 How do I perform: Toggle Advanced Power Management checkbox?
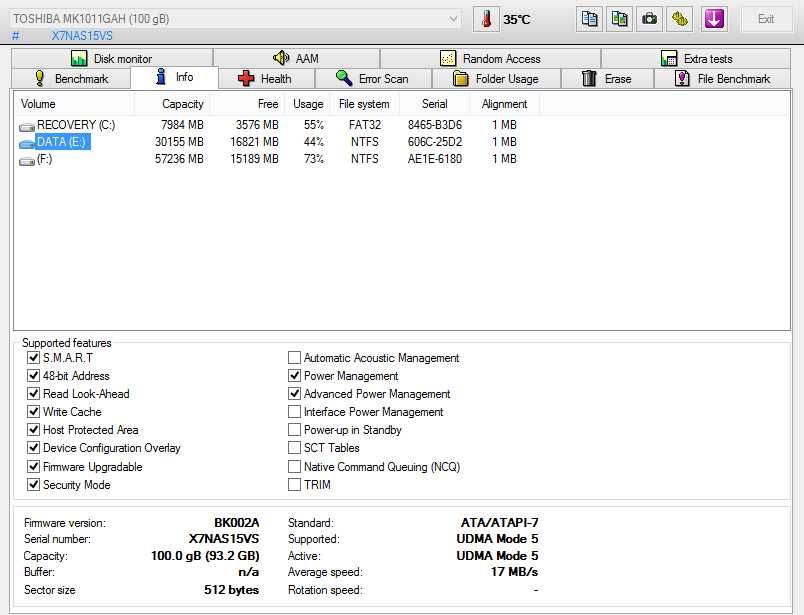click(x=294, y=393)
